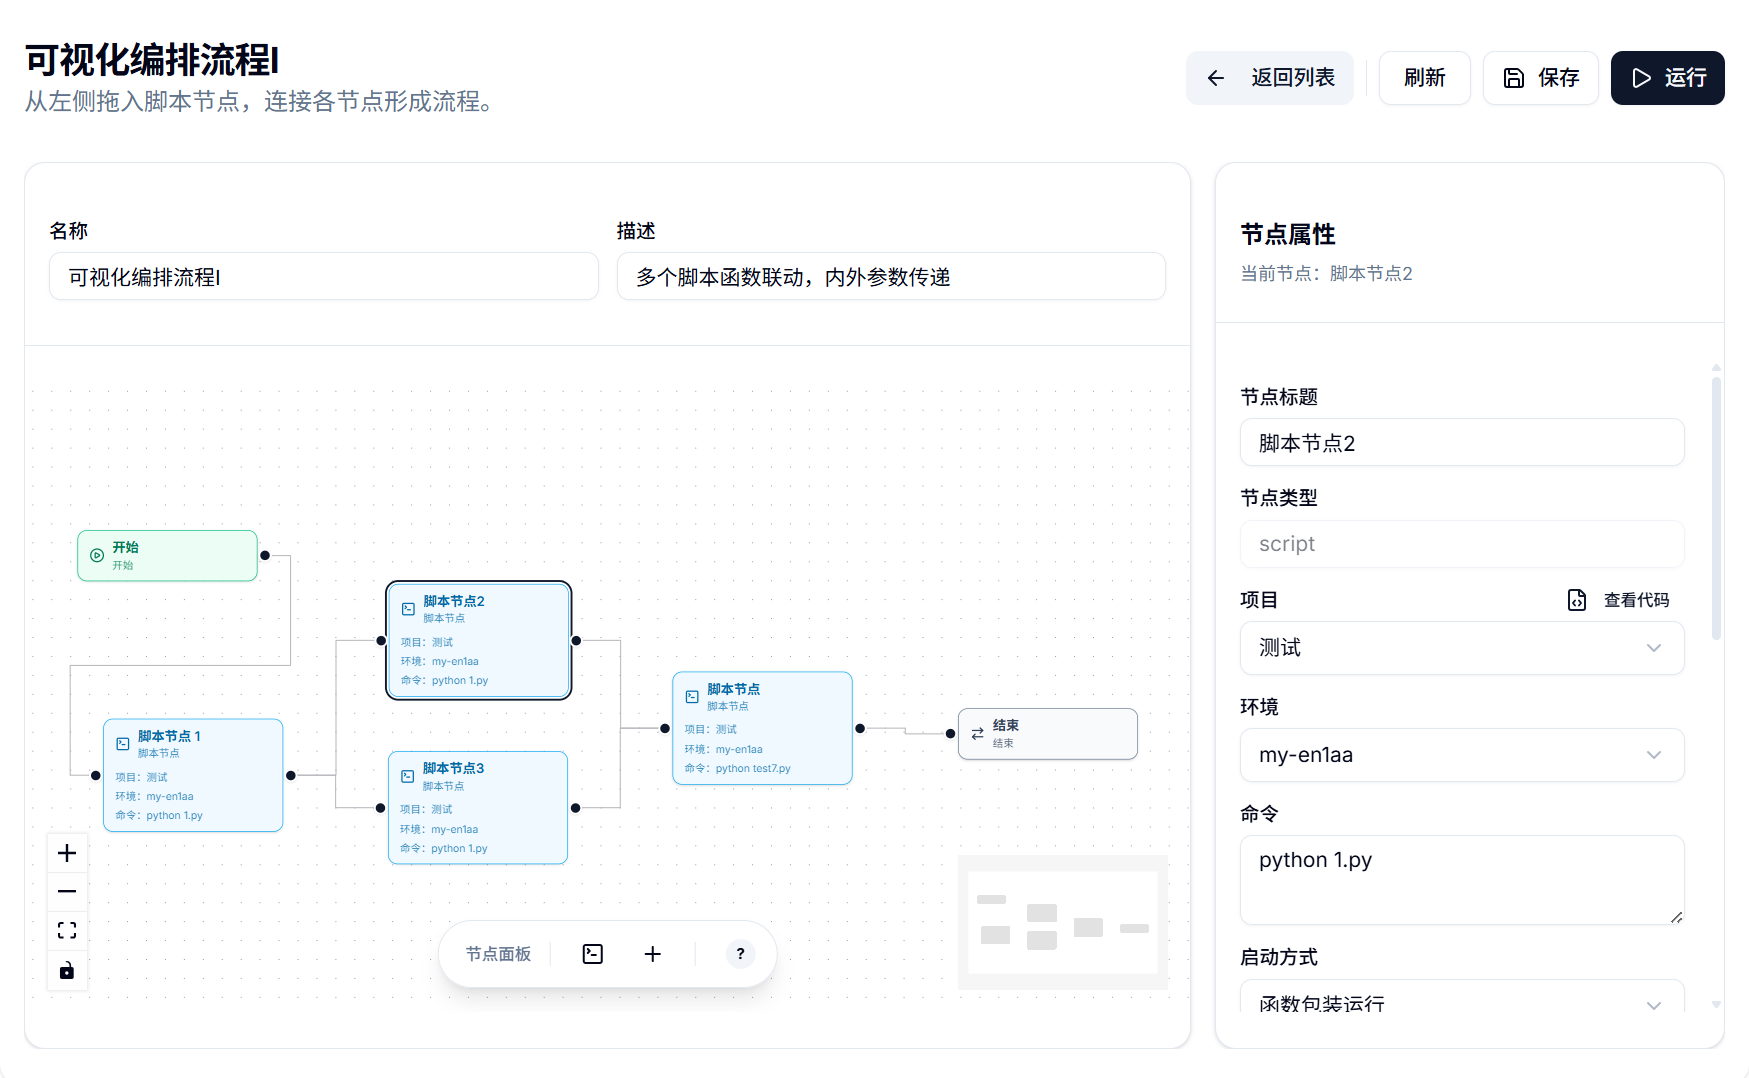Click the swap arrows icon in 结束 node
The height and width of the screenshot is (1078, 1749).
pos(977,734)
